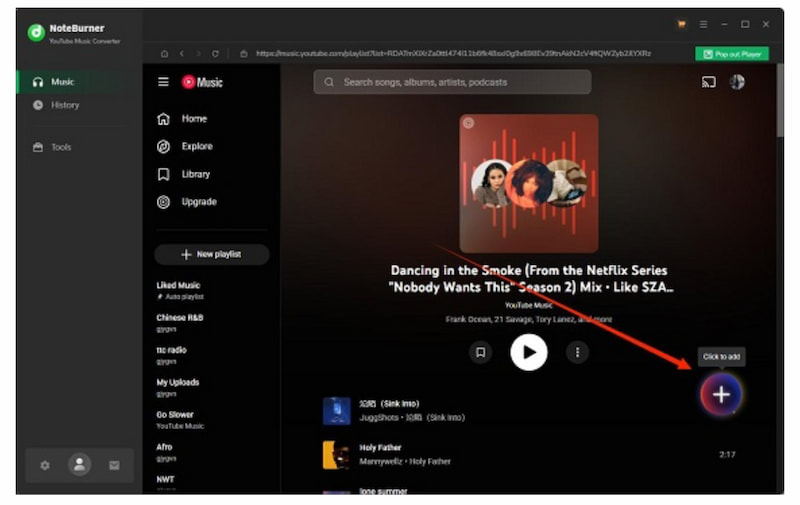The height and width of the screenshot is (505, 800).
Task: Click the purple plus add button
Action: click(721, 394)
